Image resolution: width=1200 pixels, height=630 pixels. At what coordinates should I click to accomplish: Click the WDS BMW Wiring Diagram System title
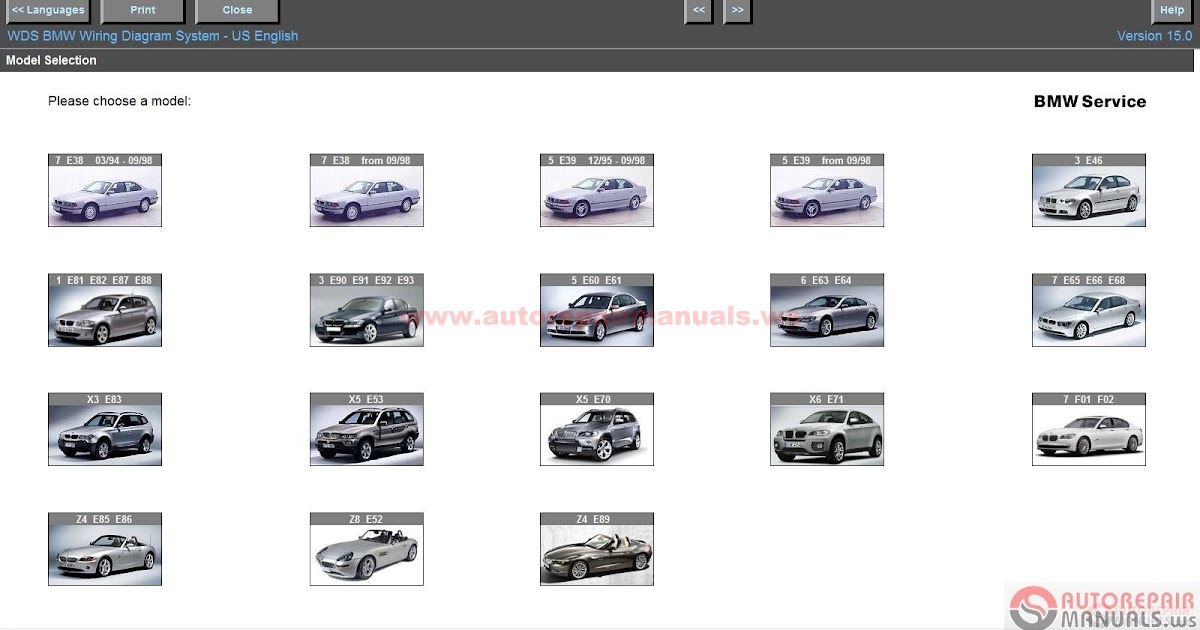(153, 36)
